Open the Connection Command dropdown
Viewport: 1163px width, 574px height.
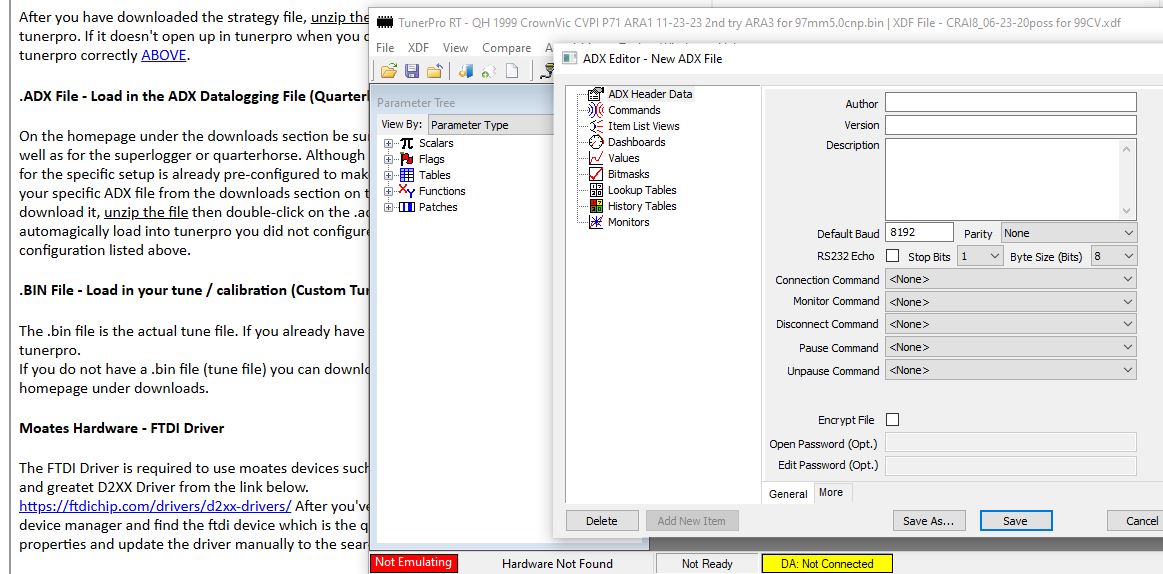tap(1010, 280)
